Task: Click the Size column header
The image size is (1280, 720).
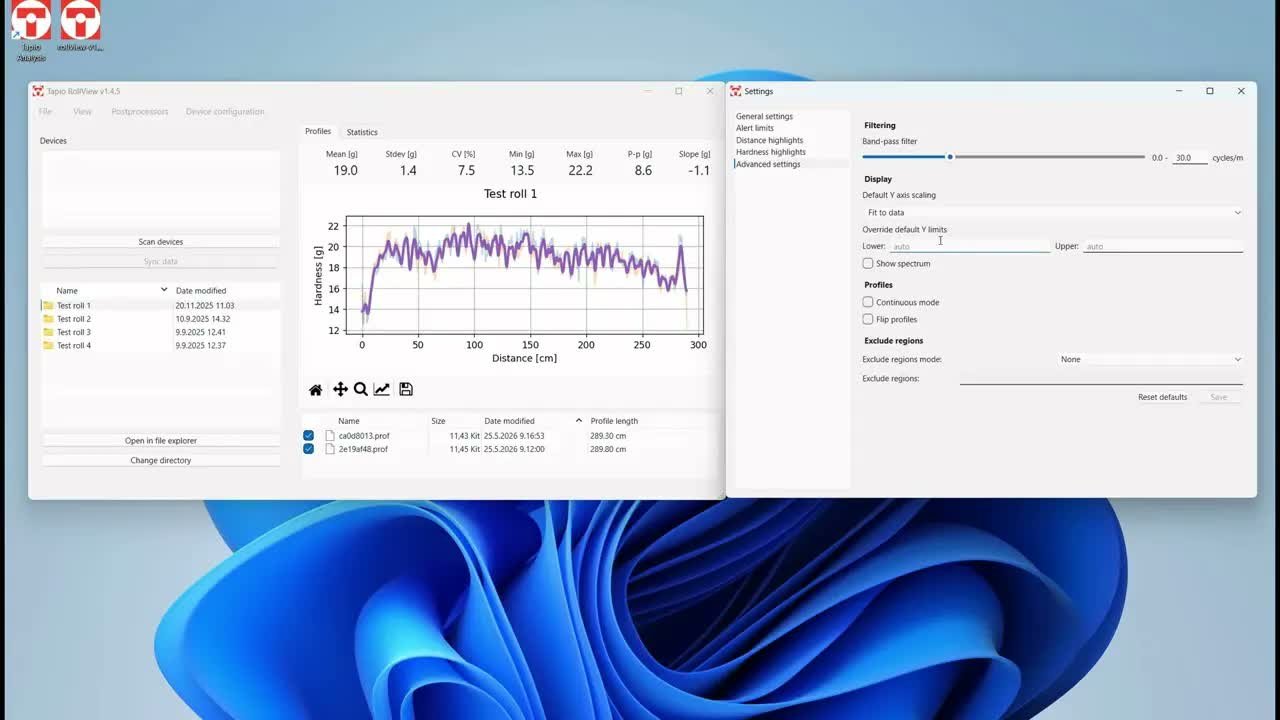Action: [438, 421]
